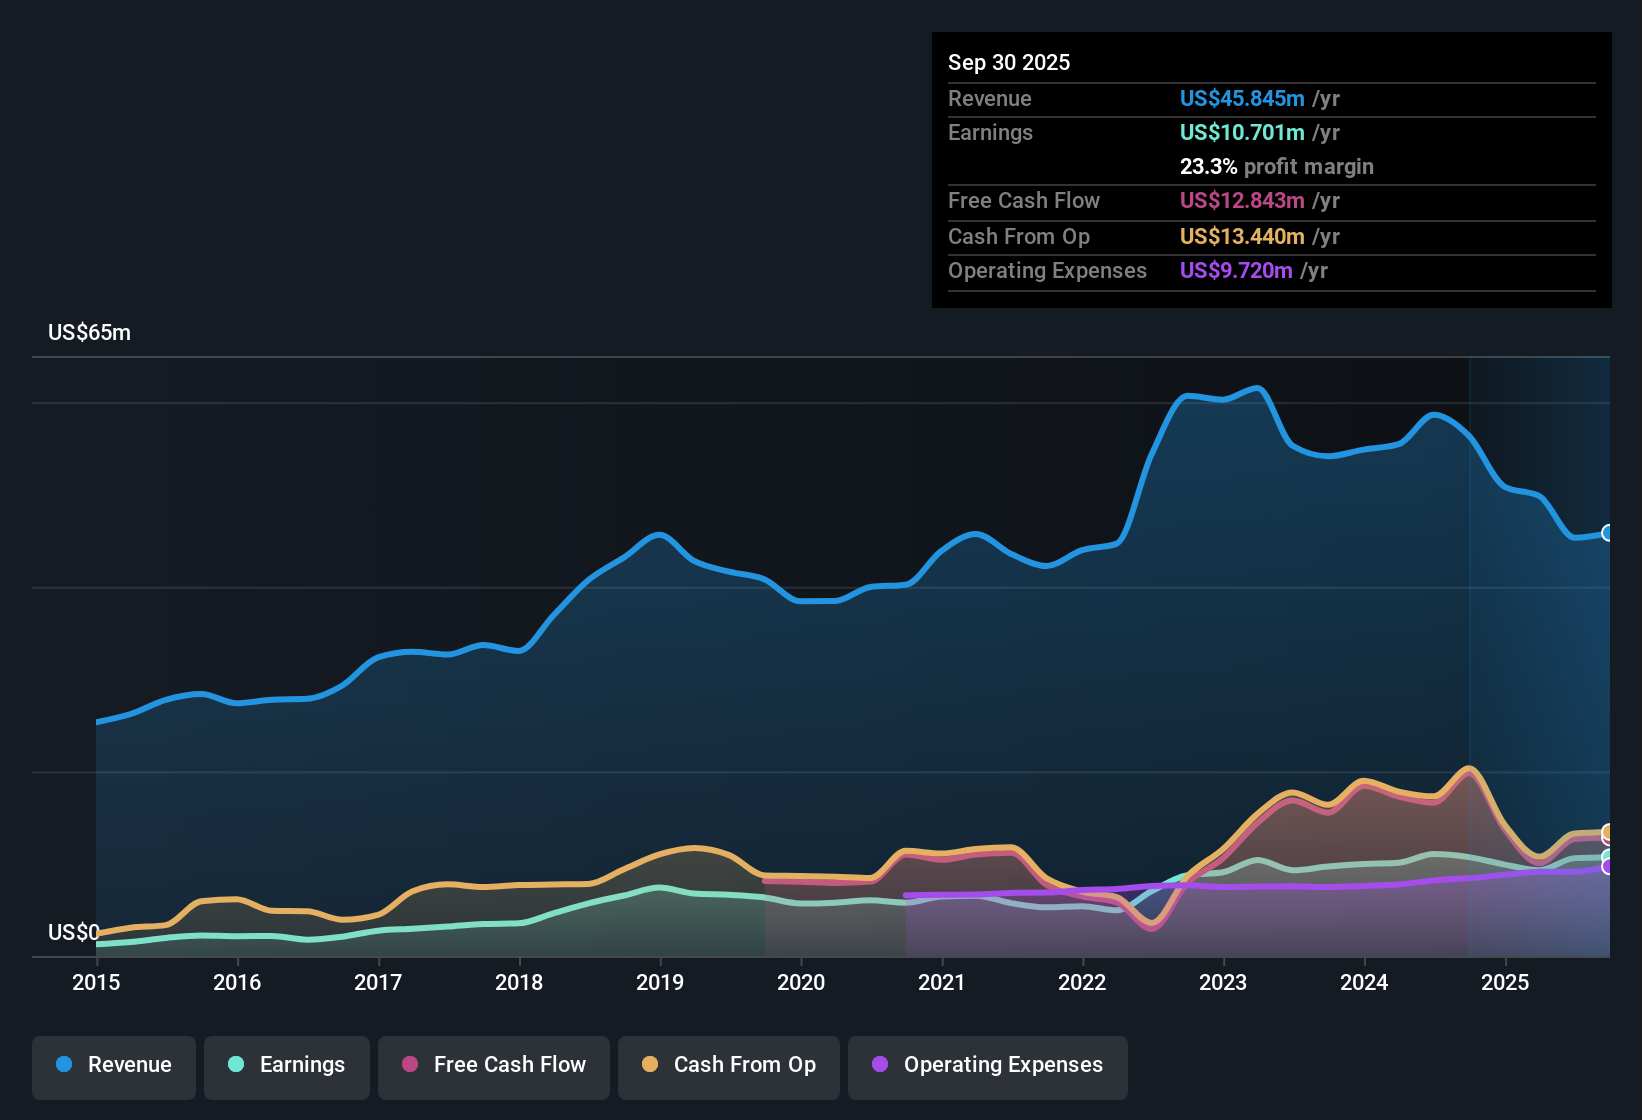Expand the Free Cash Flow legend entry

coord(493,1065)
